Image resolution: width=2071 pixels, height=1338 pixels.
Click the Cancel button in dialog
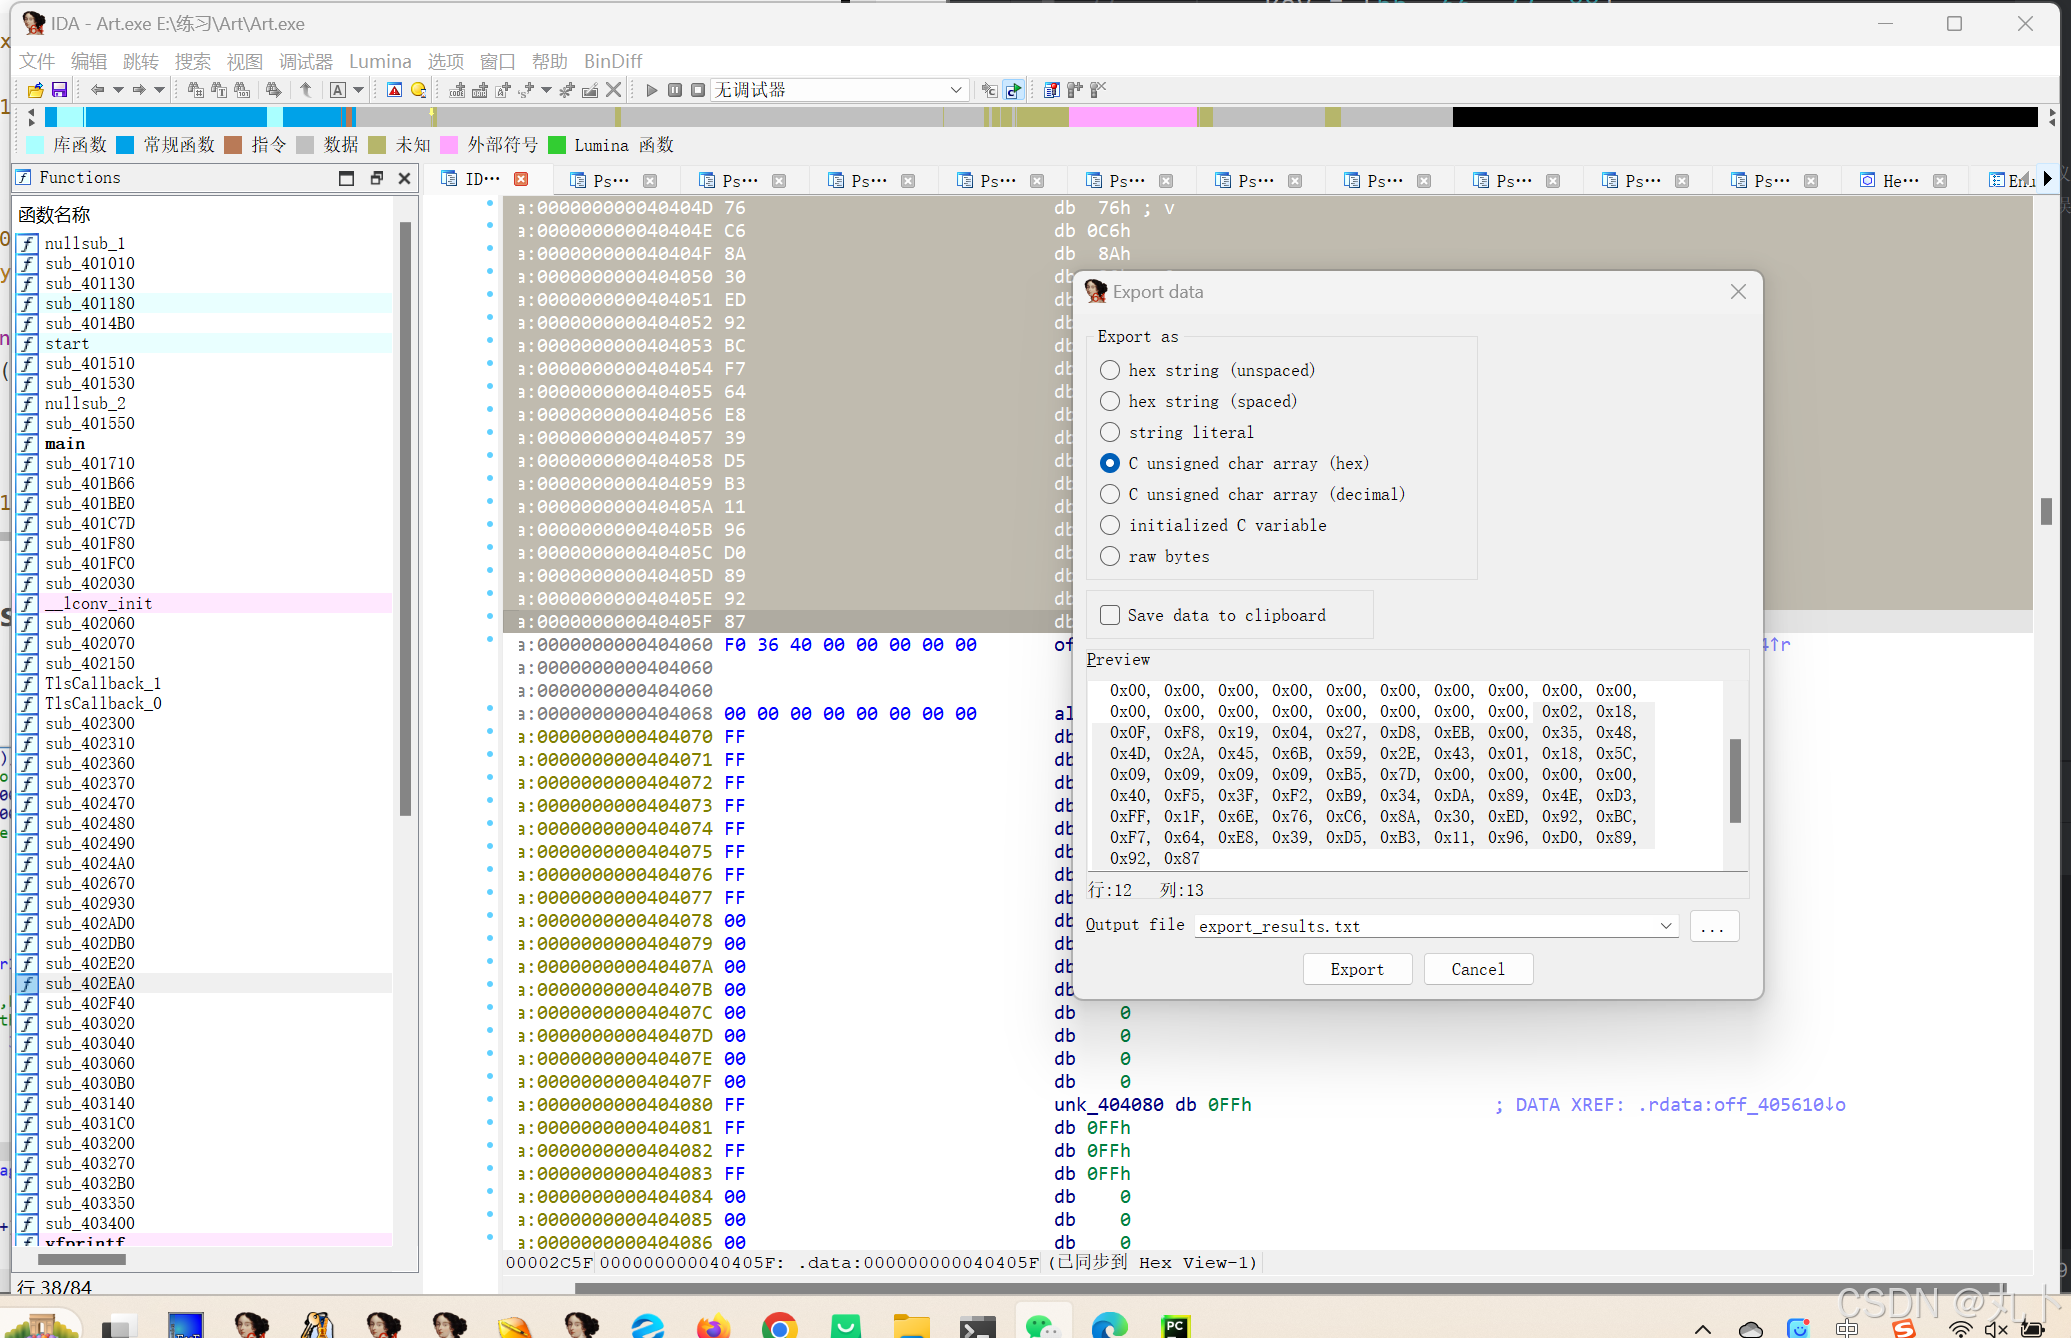pyautogui.click(x=1477, y=969)
